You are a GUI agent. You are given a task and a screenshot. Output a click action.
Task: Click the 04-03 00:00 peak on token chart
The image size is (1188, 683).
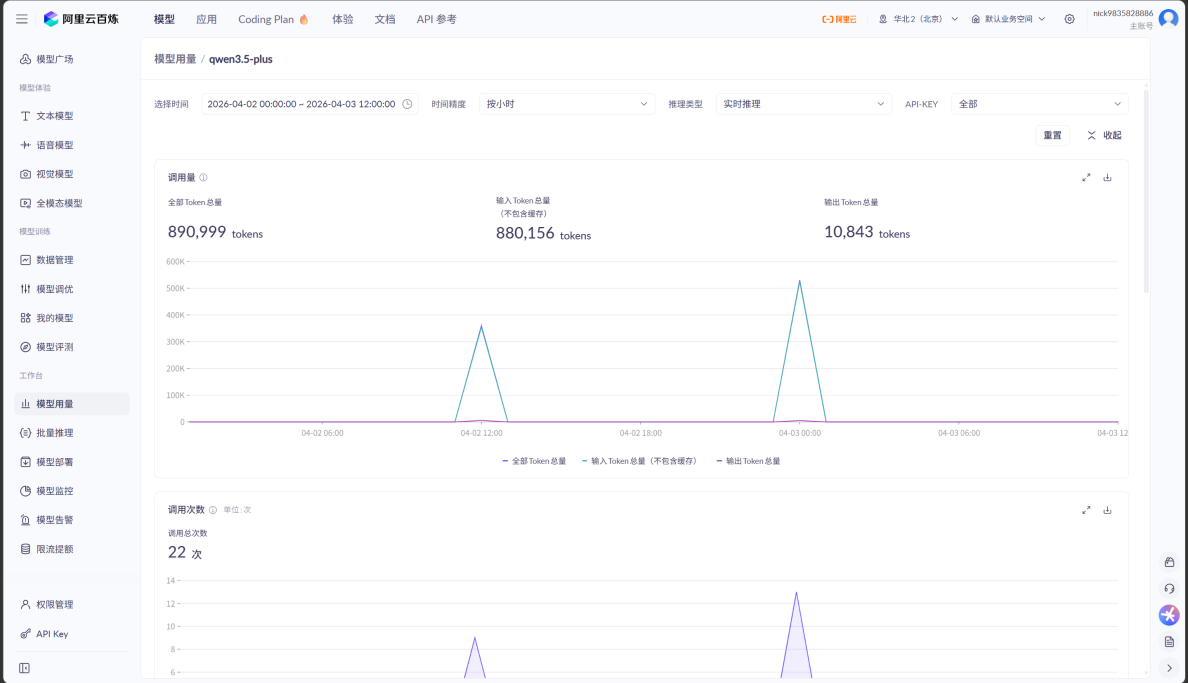tap(799, 281)
